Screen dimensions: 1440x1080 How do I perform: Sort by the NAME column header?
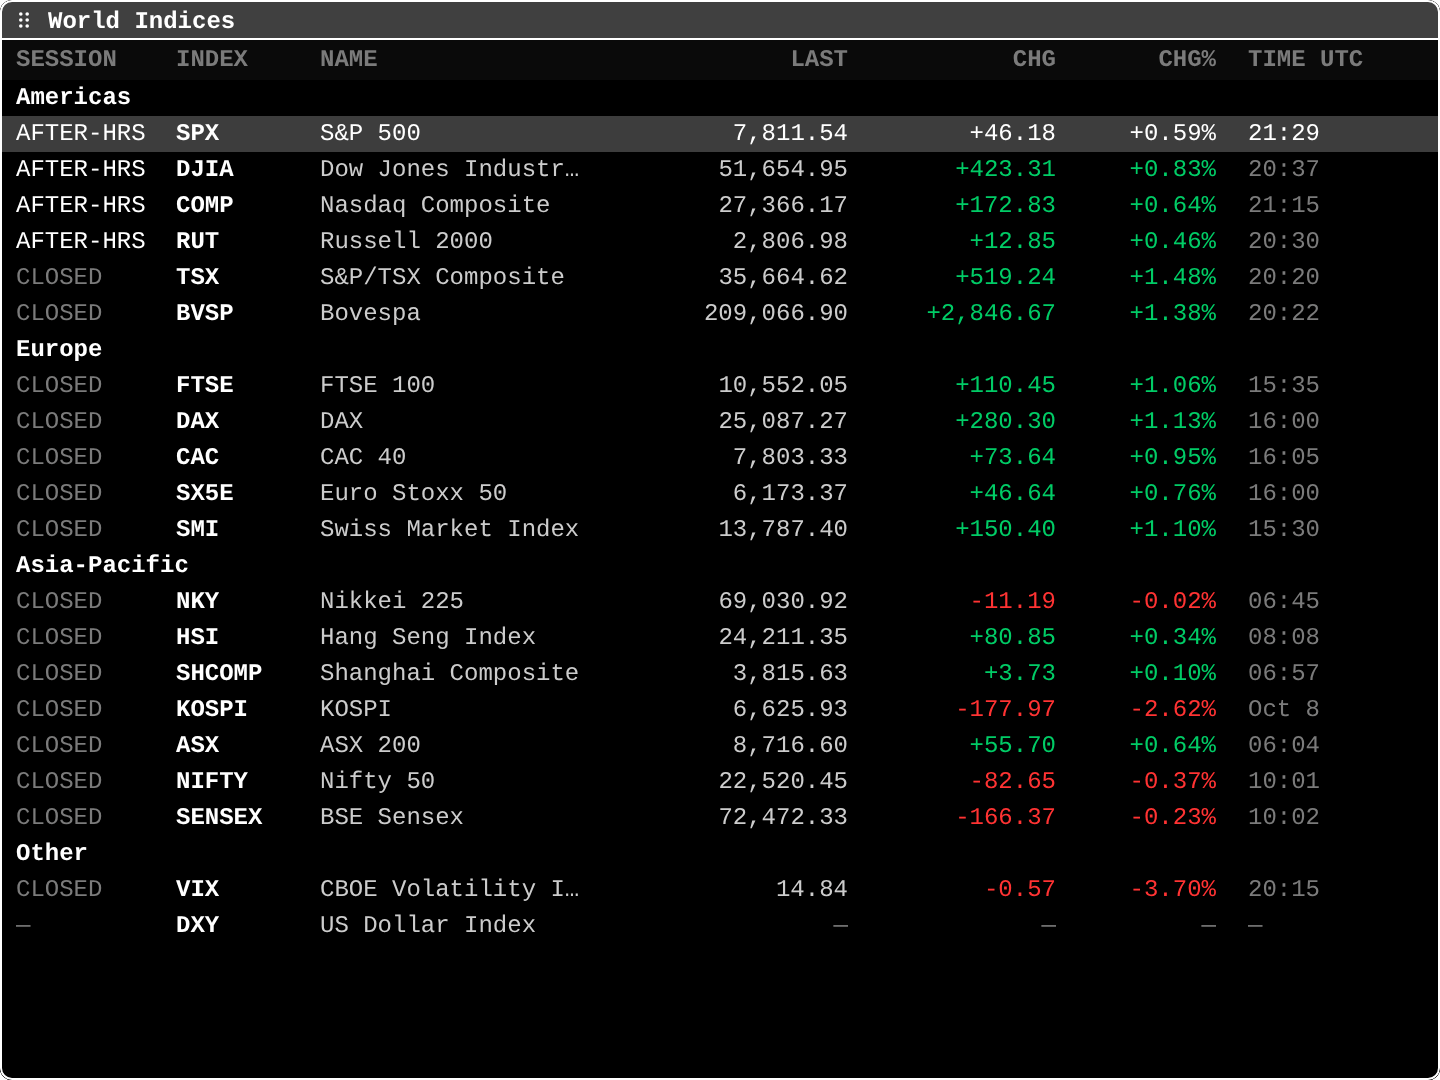pos(349,59)
